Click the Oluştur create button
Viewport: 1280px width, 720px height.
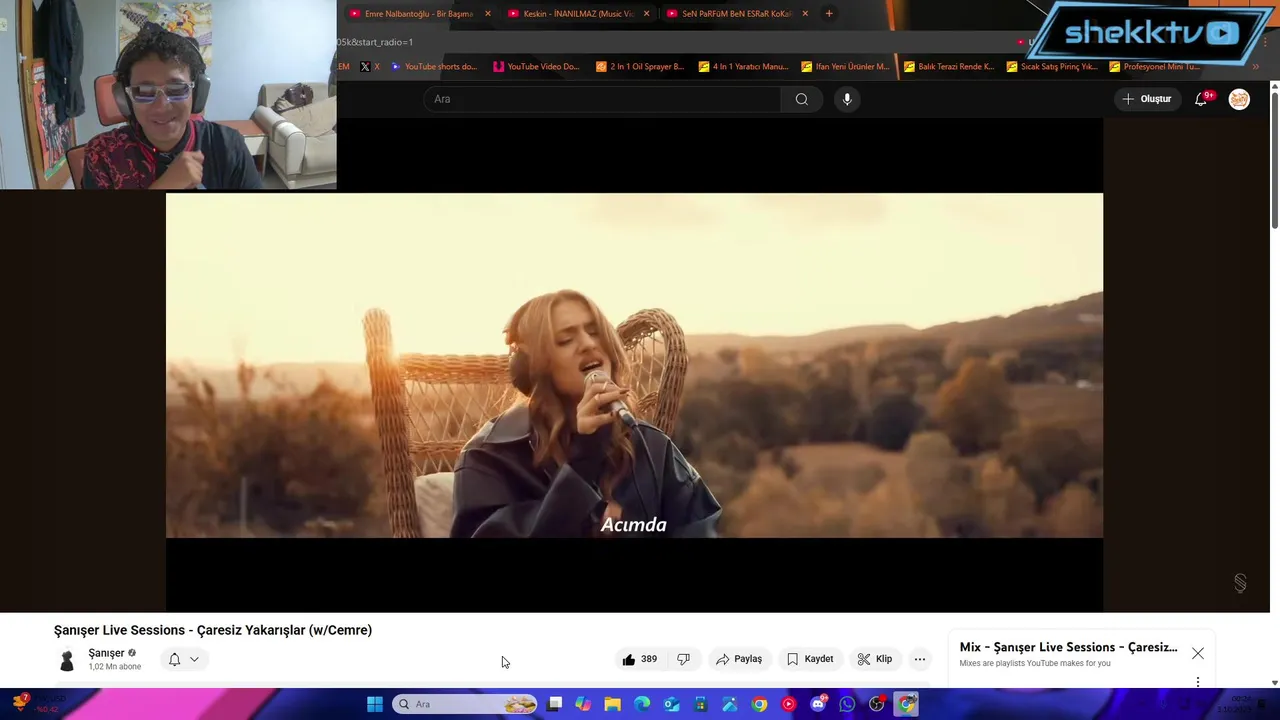pos(1146,99)
